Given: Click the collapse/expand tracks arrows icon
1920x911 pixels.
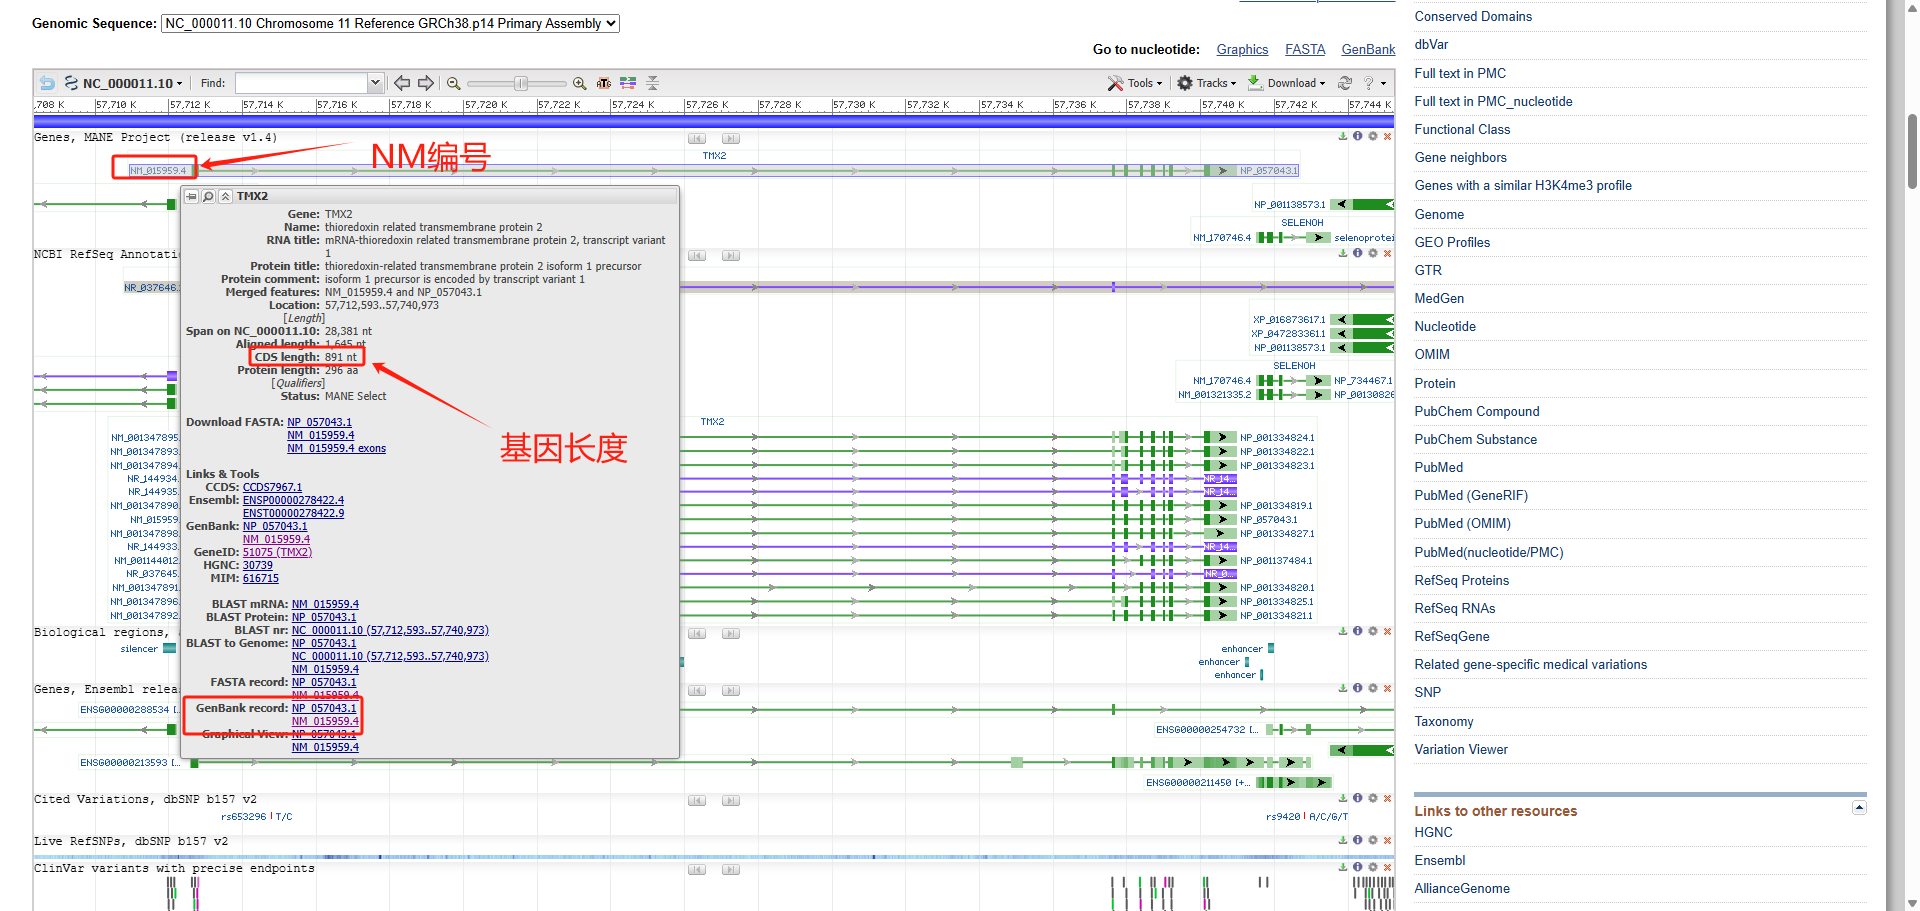Looking at the screenshot, I should pyautogui.click(x=652, y=83).
